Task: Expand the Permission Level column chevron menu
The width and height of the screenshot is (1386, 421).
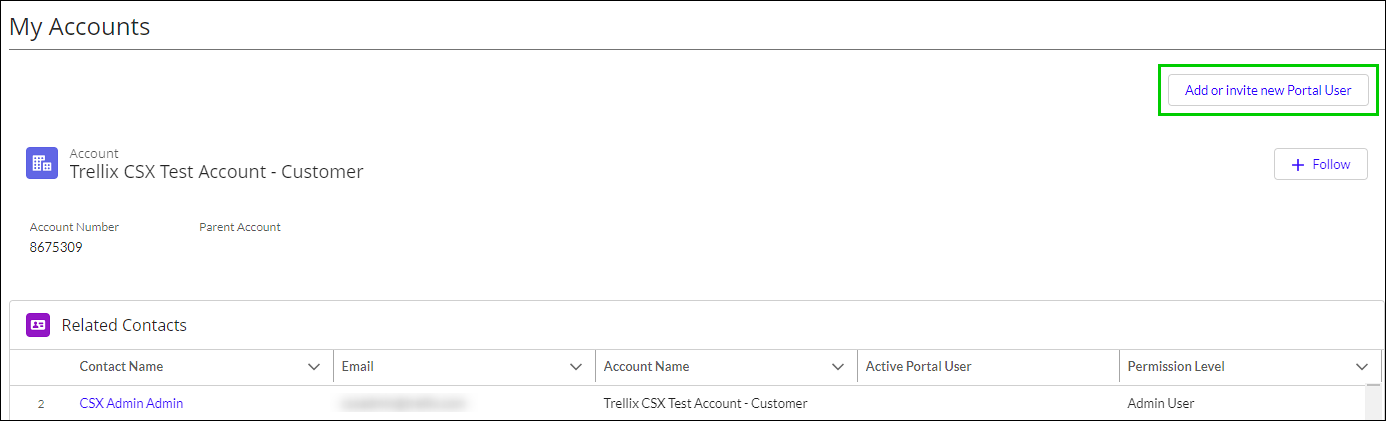Action: coord(1362,367)
